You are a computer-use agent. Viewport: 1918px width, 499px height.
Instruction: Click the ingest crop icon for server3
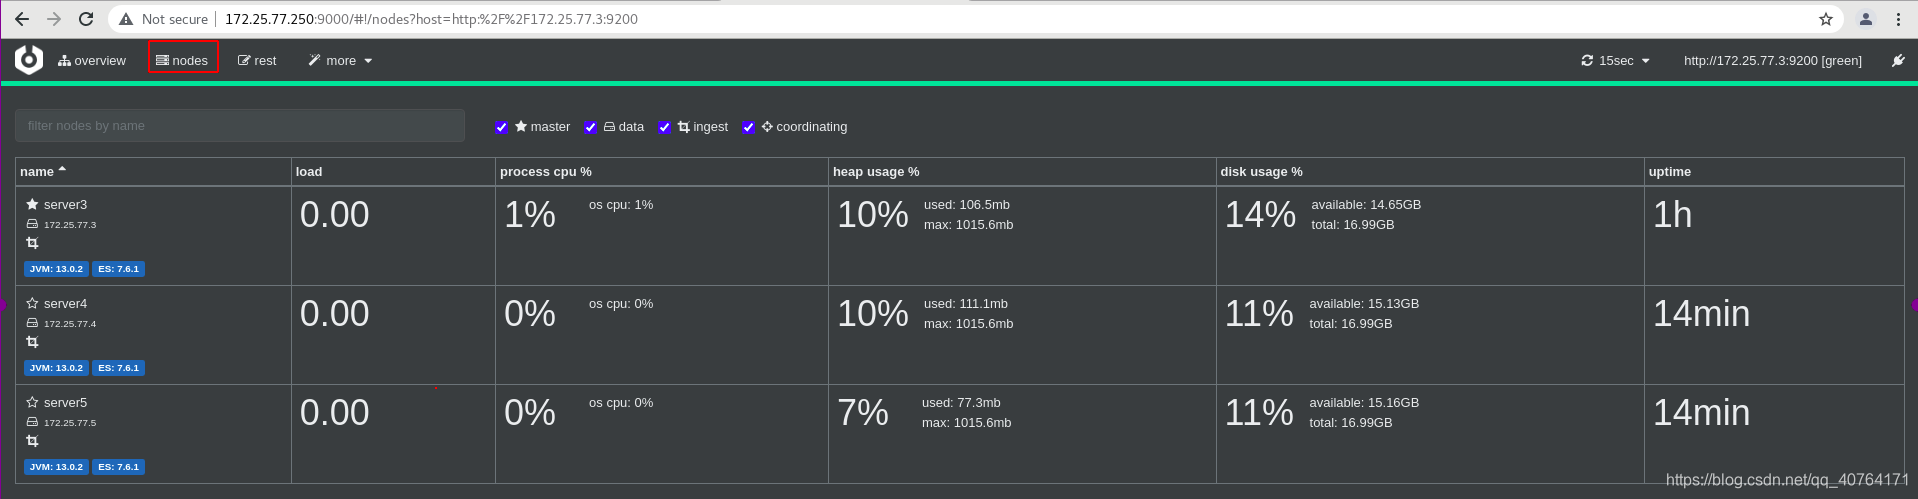point(32,243)
